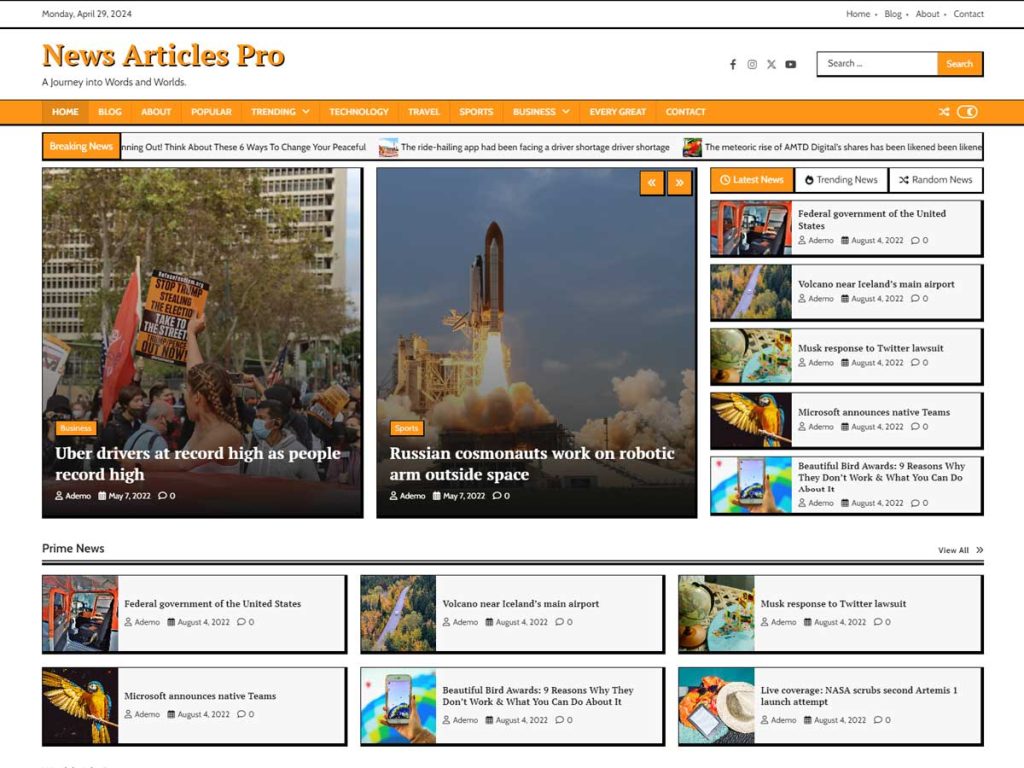Open the Uber drivers at record high headline
This screenshot has width=1024, height=768.
[198, 464]
